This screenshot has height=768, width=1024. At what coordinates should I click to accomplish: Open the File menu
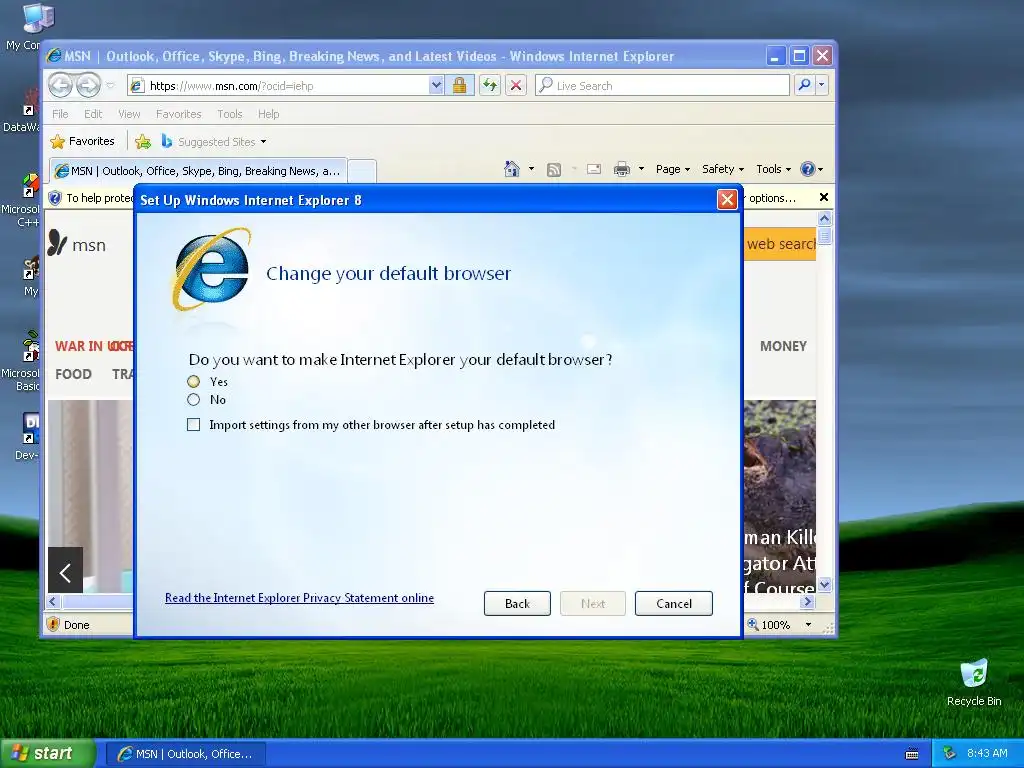(x=60, y=114)
